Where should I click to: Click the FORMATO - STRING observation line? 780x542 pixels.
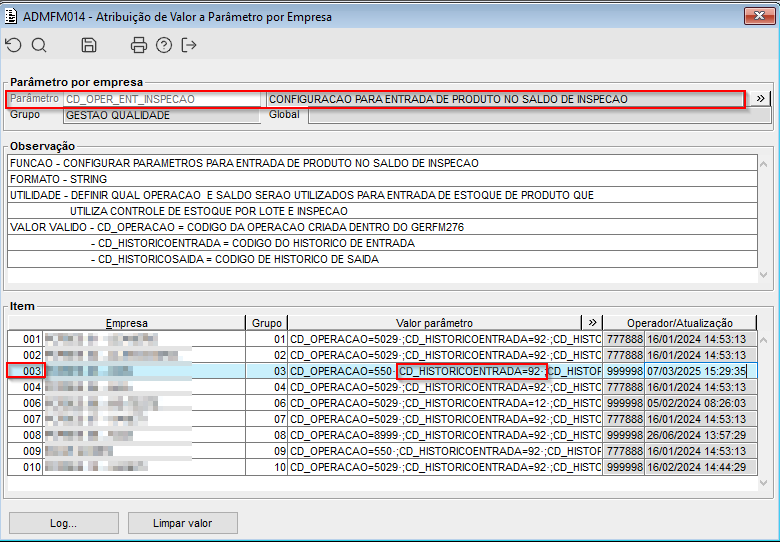(x=382, y=179)
